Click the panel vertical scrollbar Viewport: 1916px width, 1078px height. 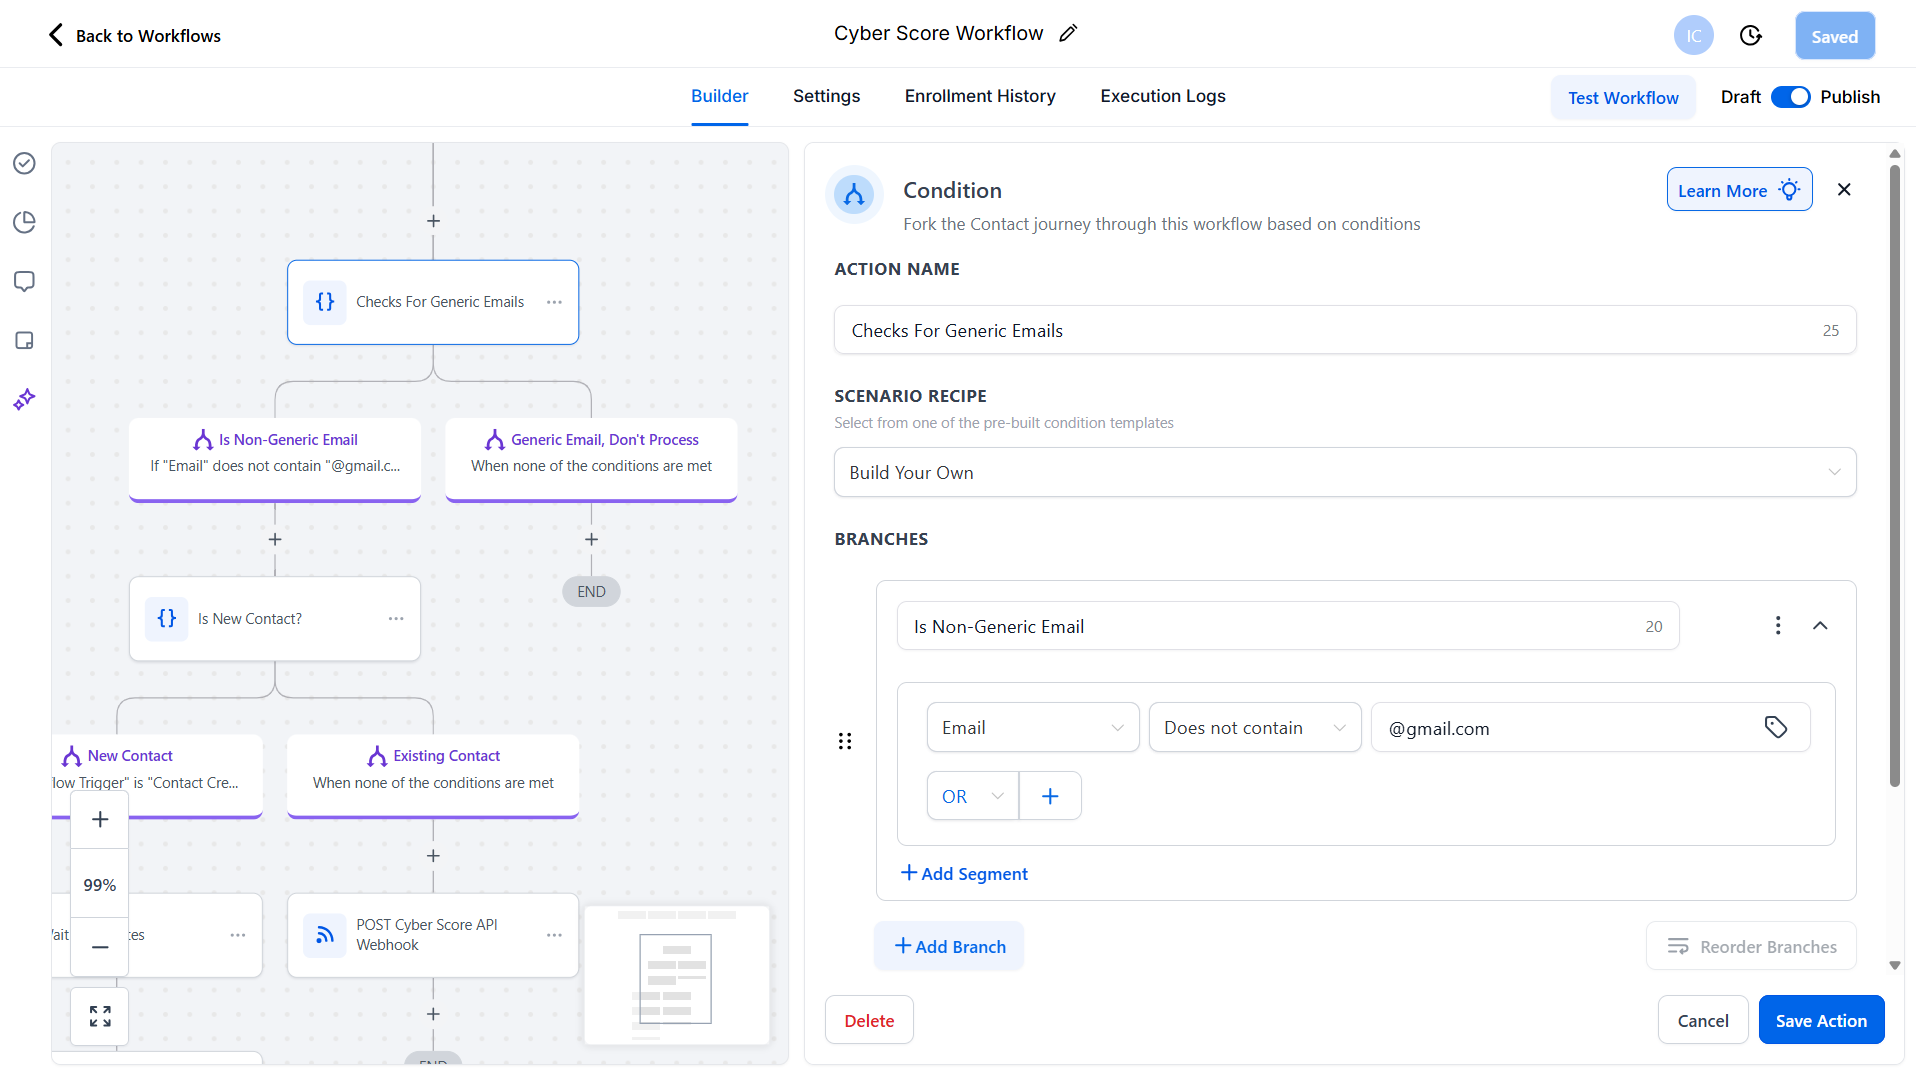1894,475
